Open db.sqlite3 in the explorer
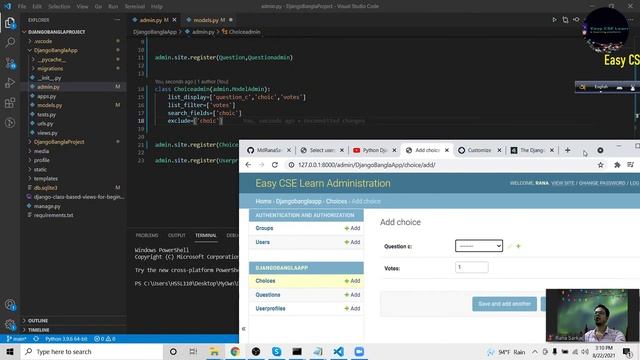The height and width of the screenshot is (360, 640). (x=45, y=188)
